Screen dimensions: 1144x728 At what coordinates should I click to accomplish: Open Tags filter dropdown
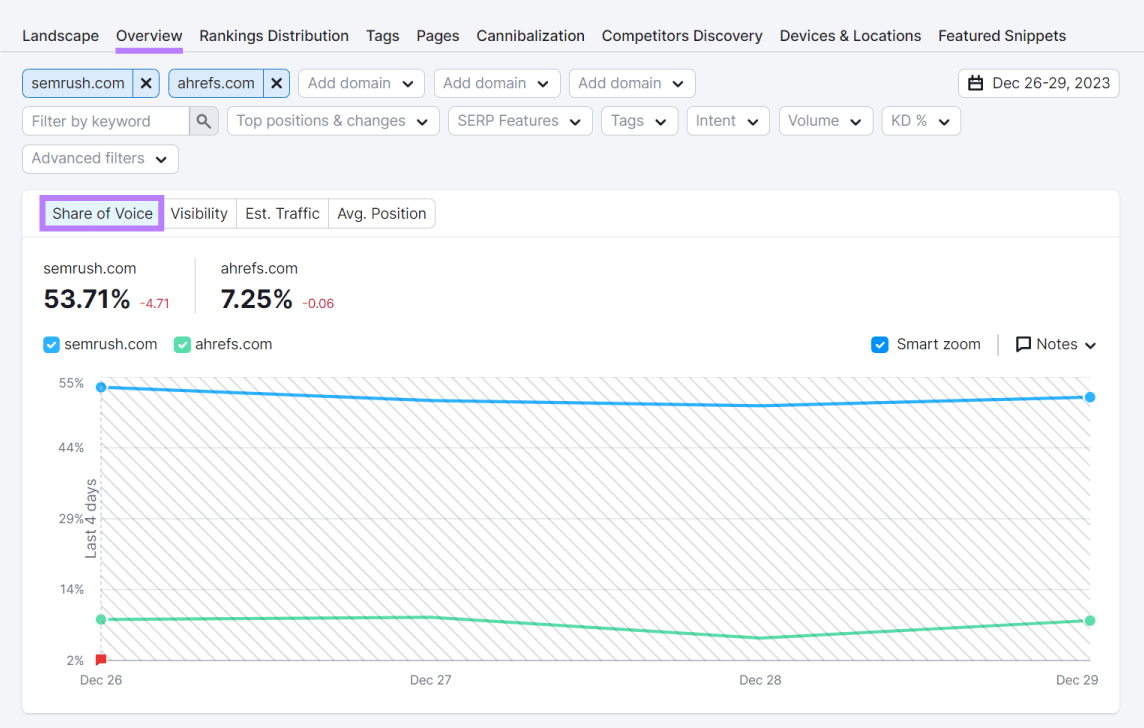pyautogui.click(x=639, y=121)
